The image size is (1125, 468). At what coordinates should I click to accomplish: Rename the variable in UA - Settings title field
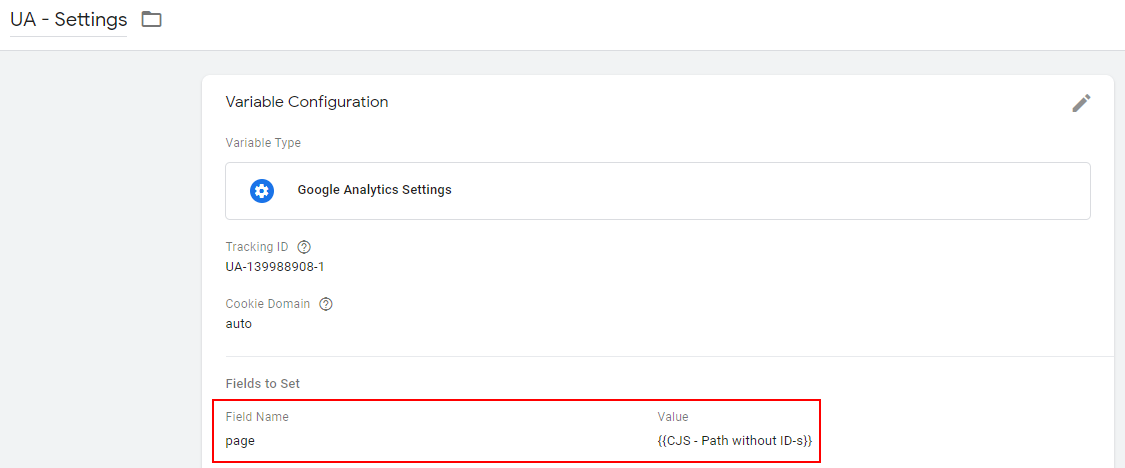(x=68, y=20)
